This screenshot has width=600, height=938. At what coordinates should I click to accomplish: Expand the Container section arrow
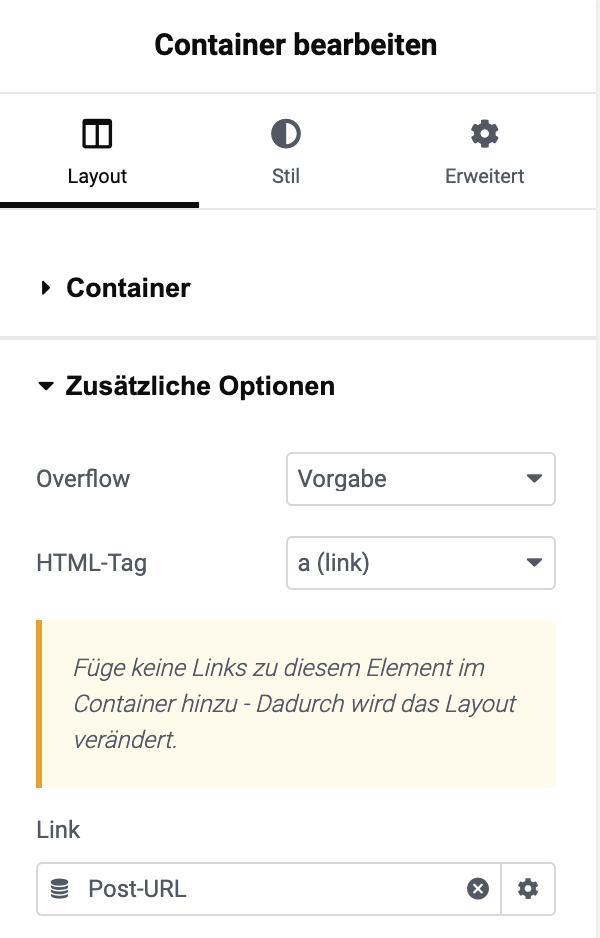pyautogui.click(x=45, y=288)
